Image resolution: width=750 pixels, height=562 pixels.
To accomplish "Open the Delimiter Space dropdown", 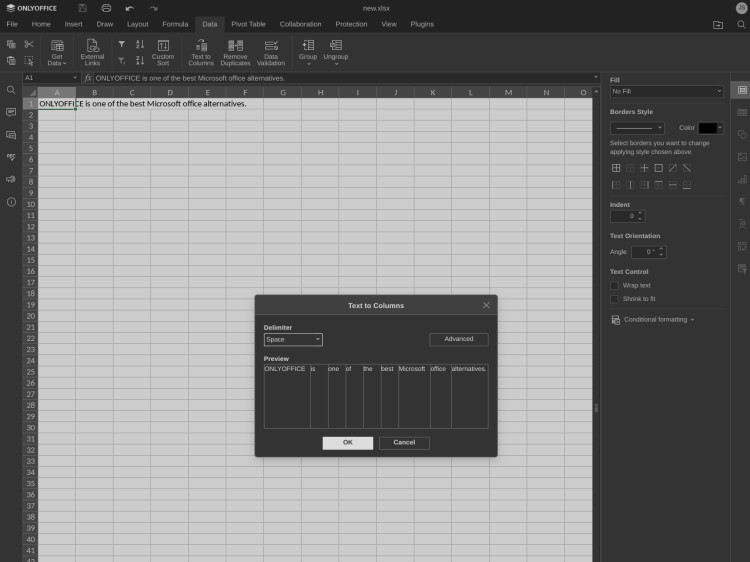I will pyautogui.click(x=293, y=340).
